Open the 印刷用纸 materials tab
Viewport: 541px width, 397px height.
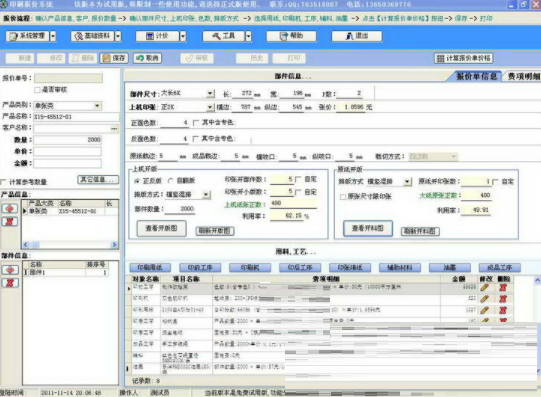pyautogui.click(x=150, y=268)
